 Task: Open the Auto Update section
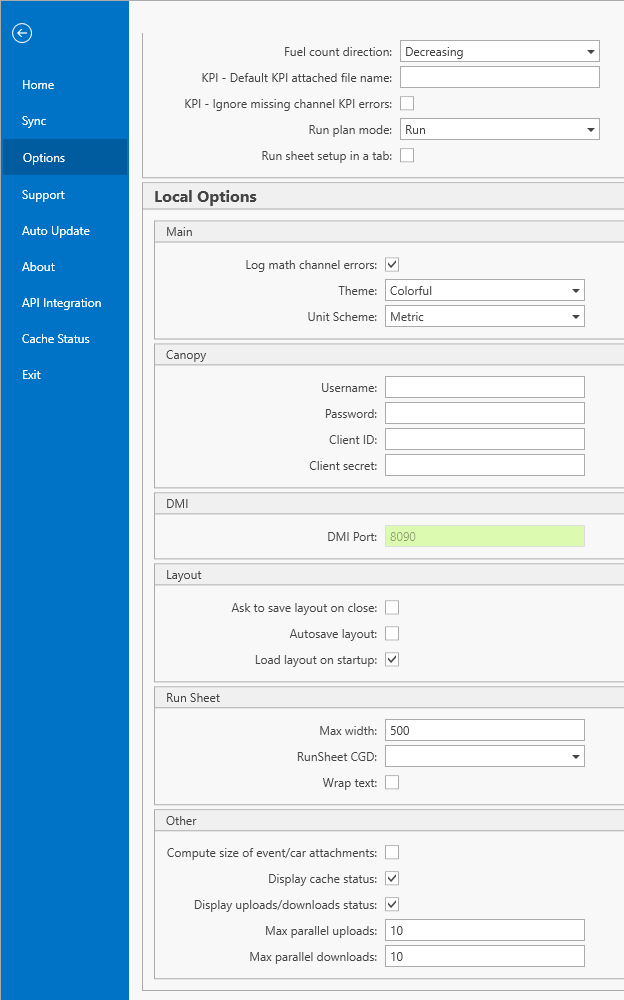click(x=56, y=231)
